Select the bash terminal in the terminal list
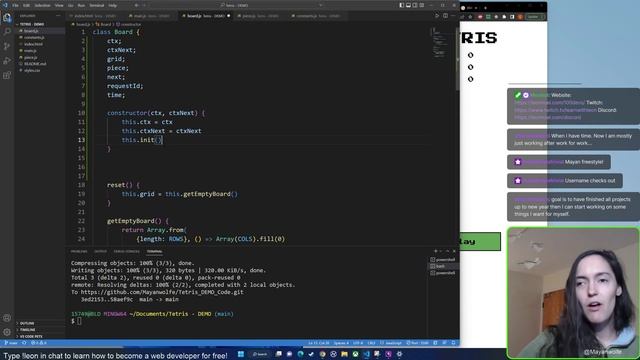 click(x=442, y=266)
